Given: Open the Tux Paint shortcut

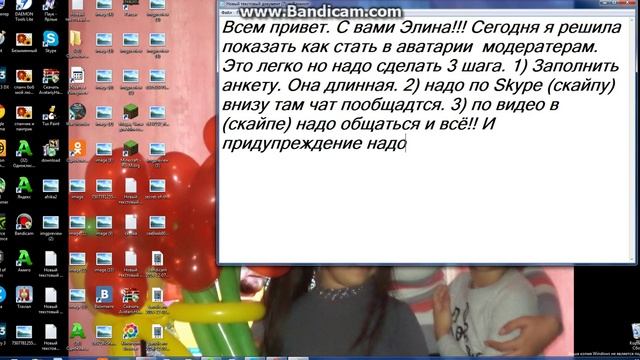Looking at the screenshot, I should [x=51, y=115].
